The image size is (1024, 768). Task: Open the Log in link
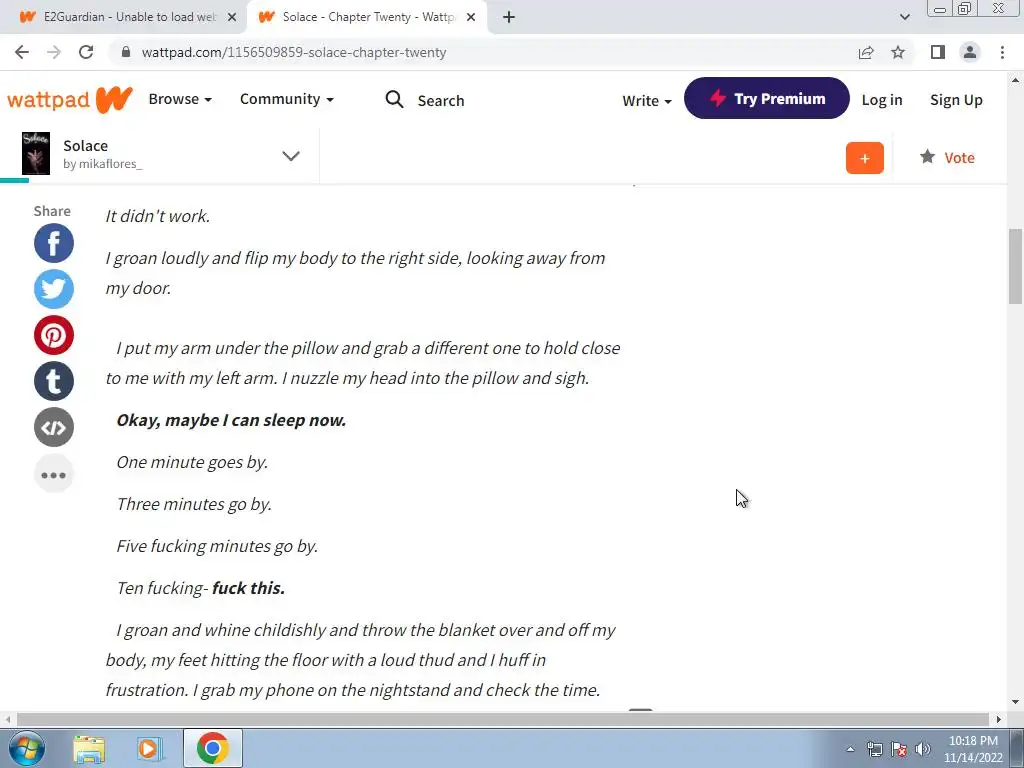(x=882, y=100)
